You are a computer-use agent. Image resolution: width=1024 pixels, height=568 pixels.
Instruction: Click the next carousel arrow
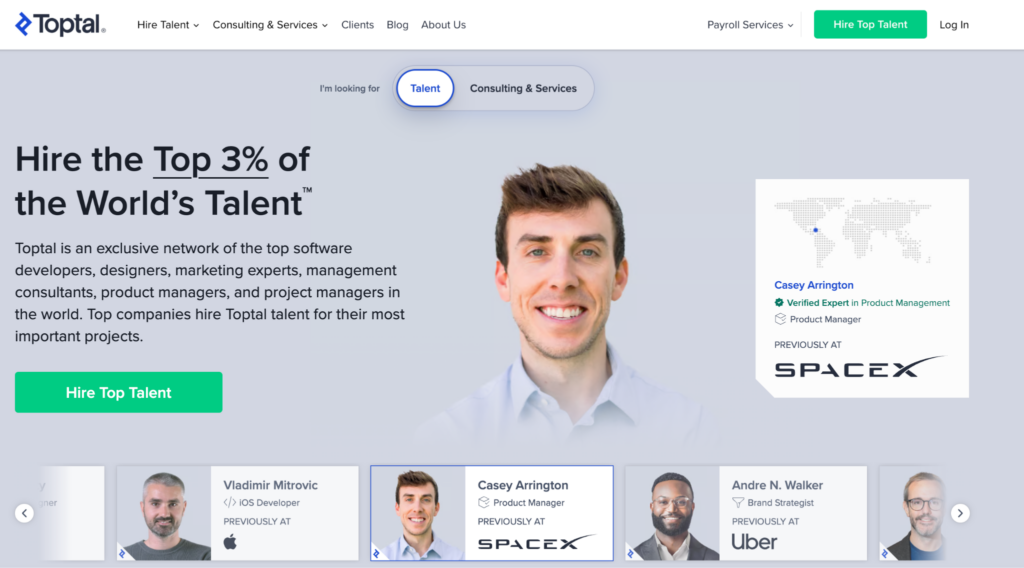click(960, 513)
